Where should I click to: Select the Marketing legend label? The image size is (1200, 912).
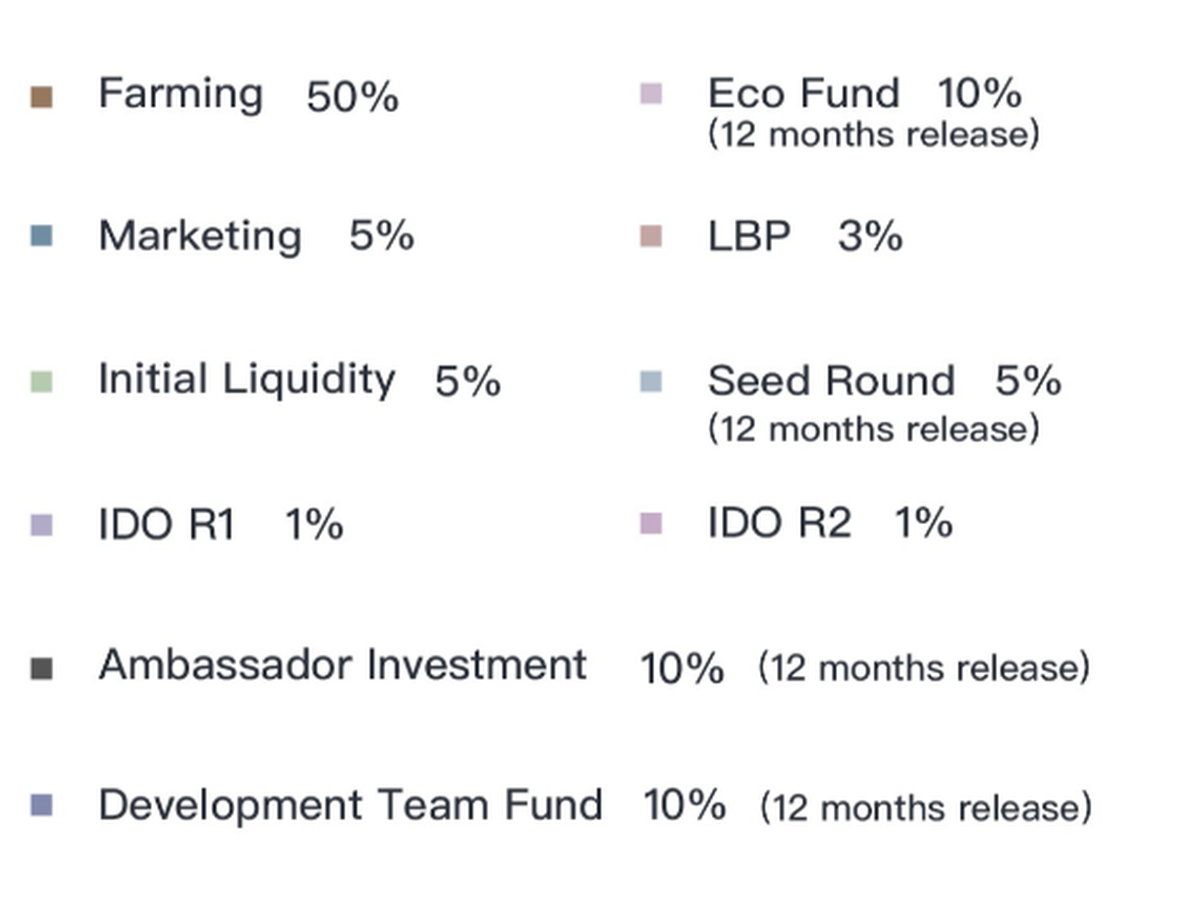pos(199,237)
